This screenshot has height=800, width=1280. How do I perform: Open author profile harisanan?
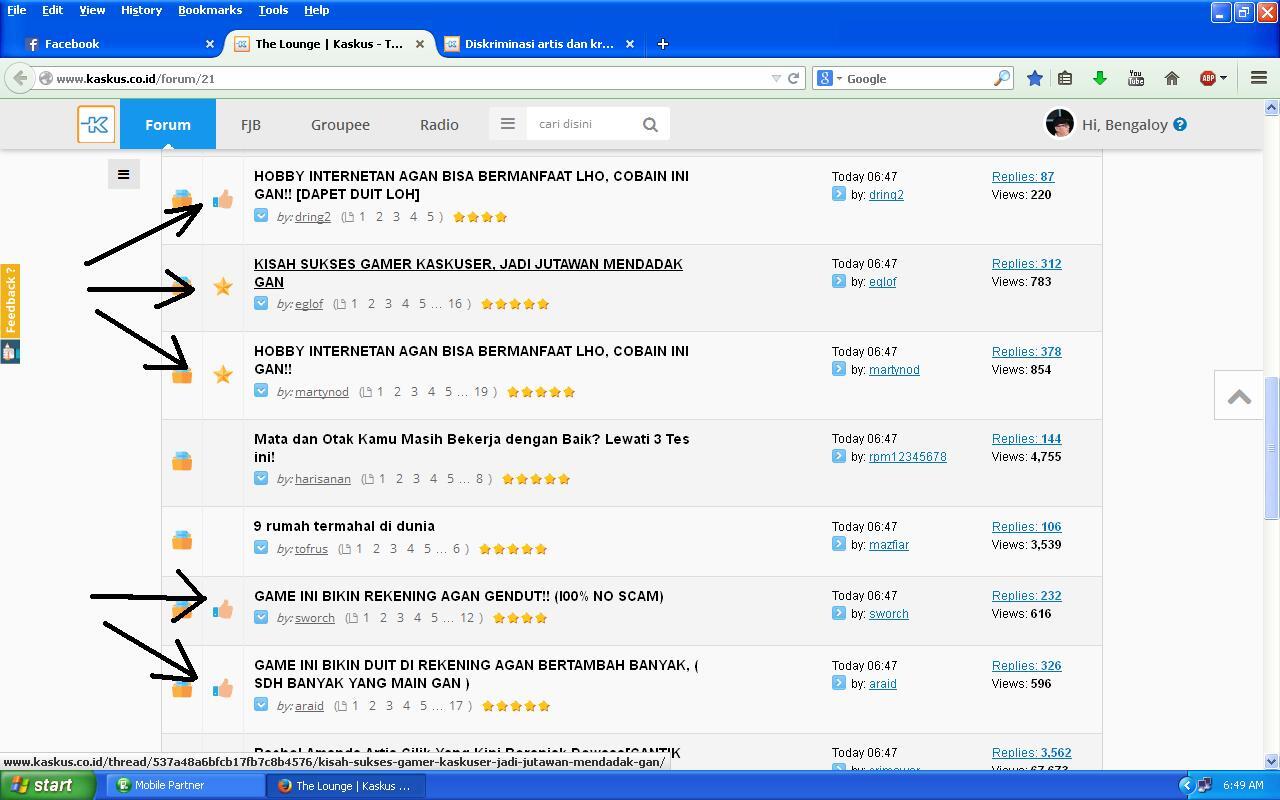[x=323, y=479]
